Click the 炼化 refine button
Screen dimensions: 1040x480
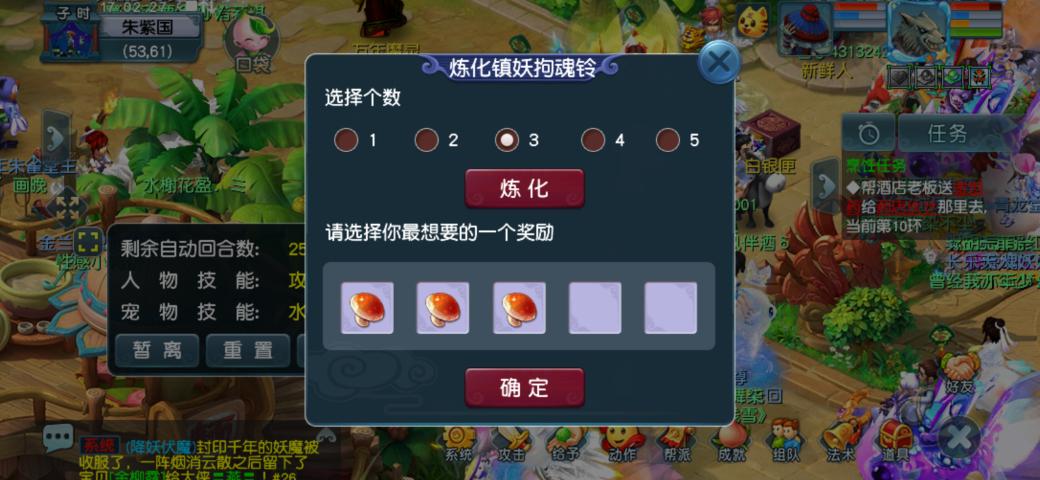click(525, 188)
